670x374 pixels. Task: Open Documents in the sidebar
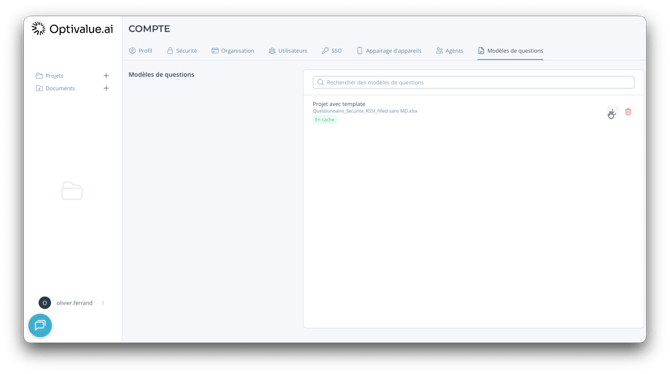click(55, 88)
